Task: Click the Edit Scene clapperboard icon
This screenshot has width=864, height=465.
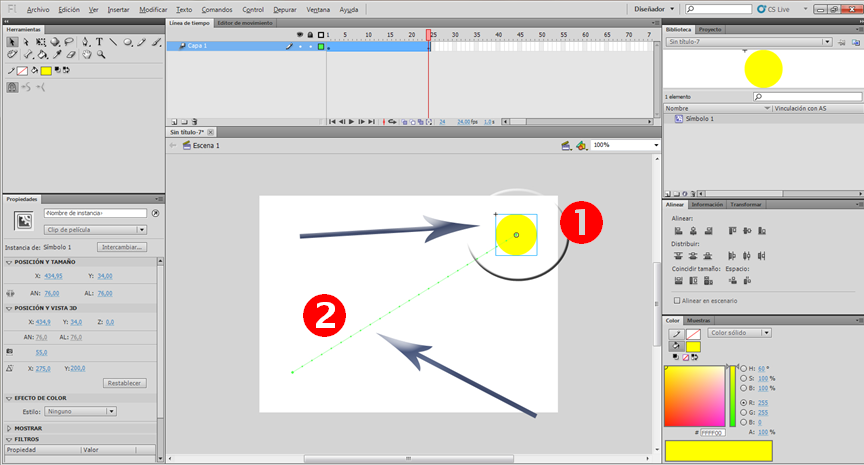Action: click(565, 145)
